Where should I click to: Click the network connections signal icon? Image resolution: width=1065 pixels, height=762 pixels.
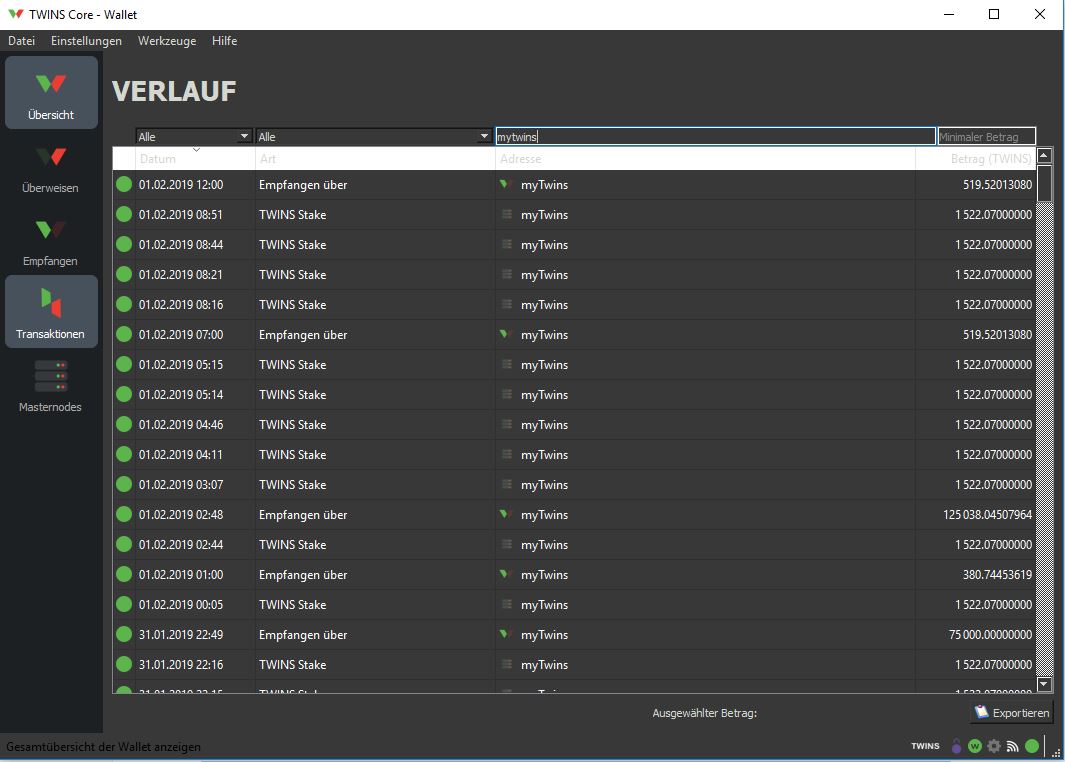[1013, 746]
